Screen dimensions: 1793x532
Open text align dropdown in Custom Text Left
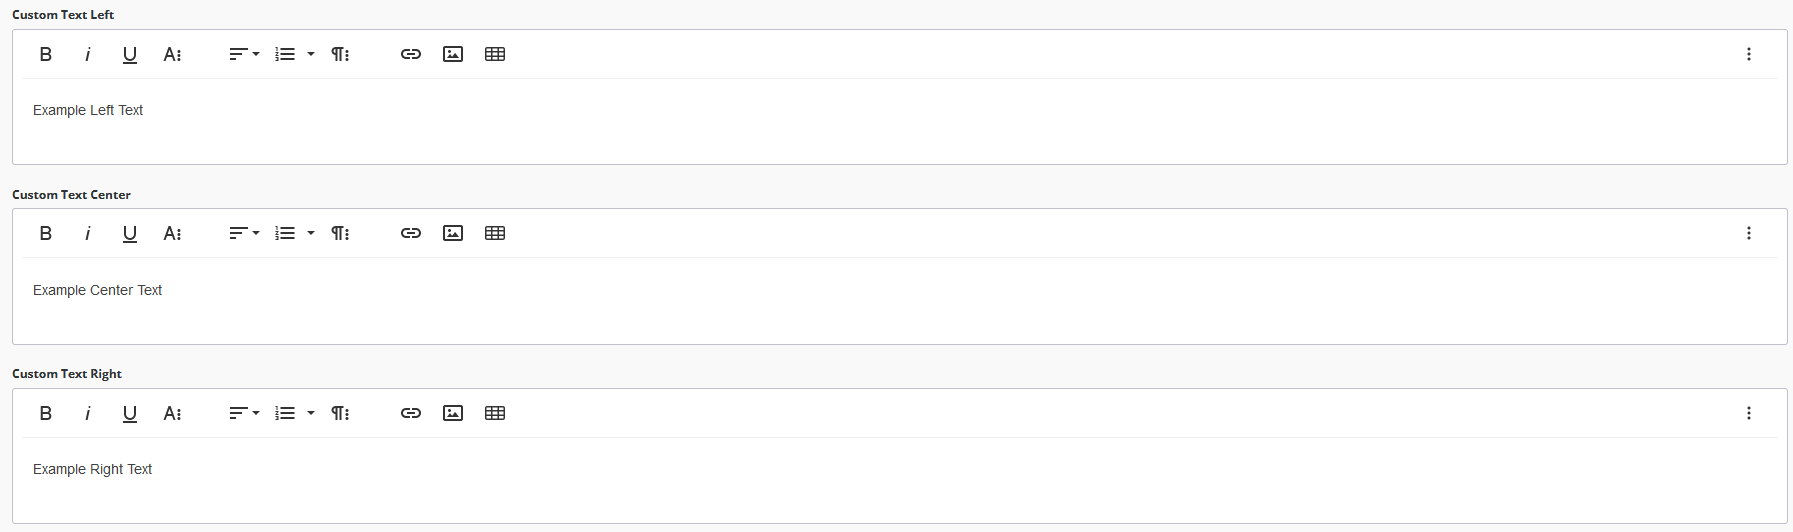[x=244, y=54]
